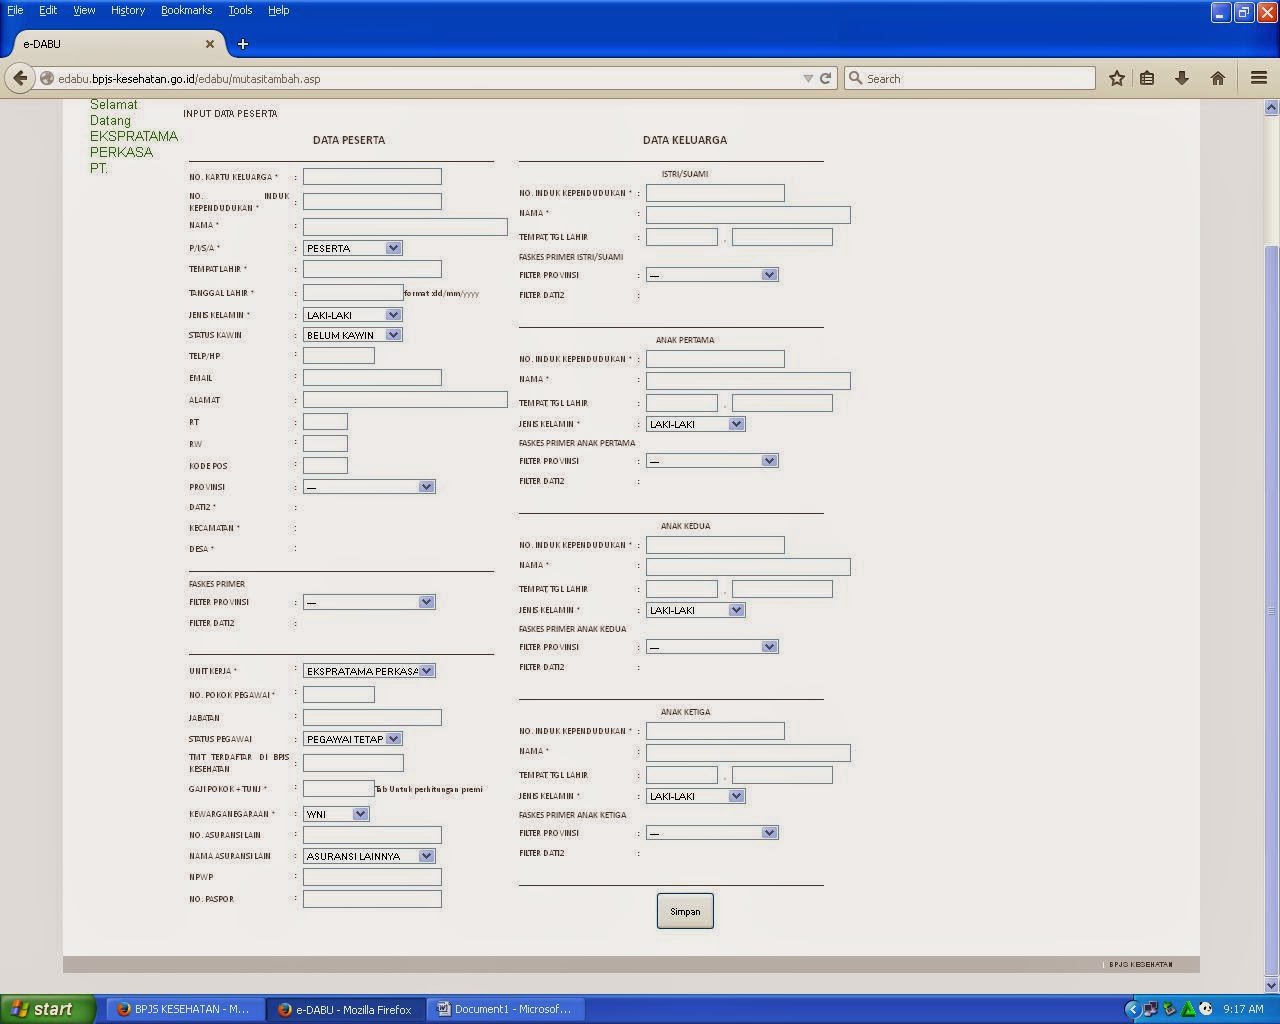
Task: Click the Nama field for Anak Pertama
Action: pyautogui.click(x=748, y=381)
